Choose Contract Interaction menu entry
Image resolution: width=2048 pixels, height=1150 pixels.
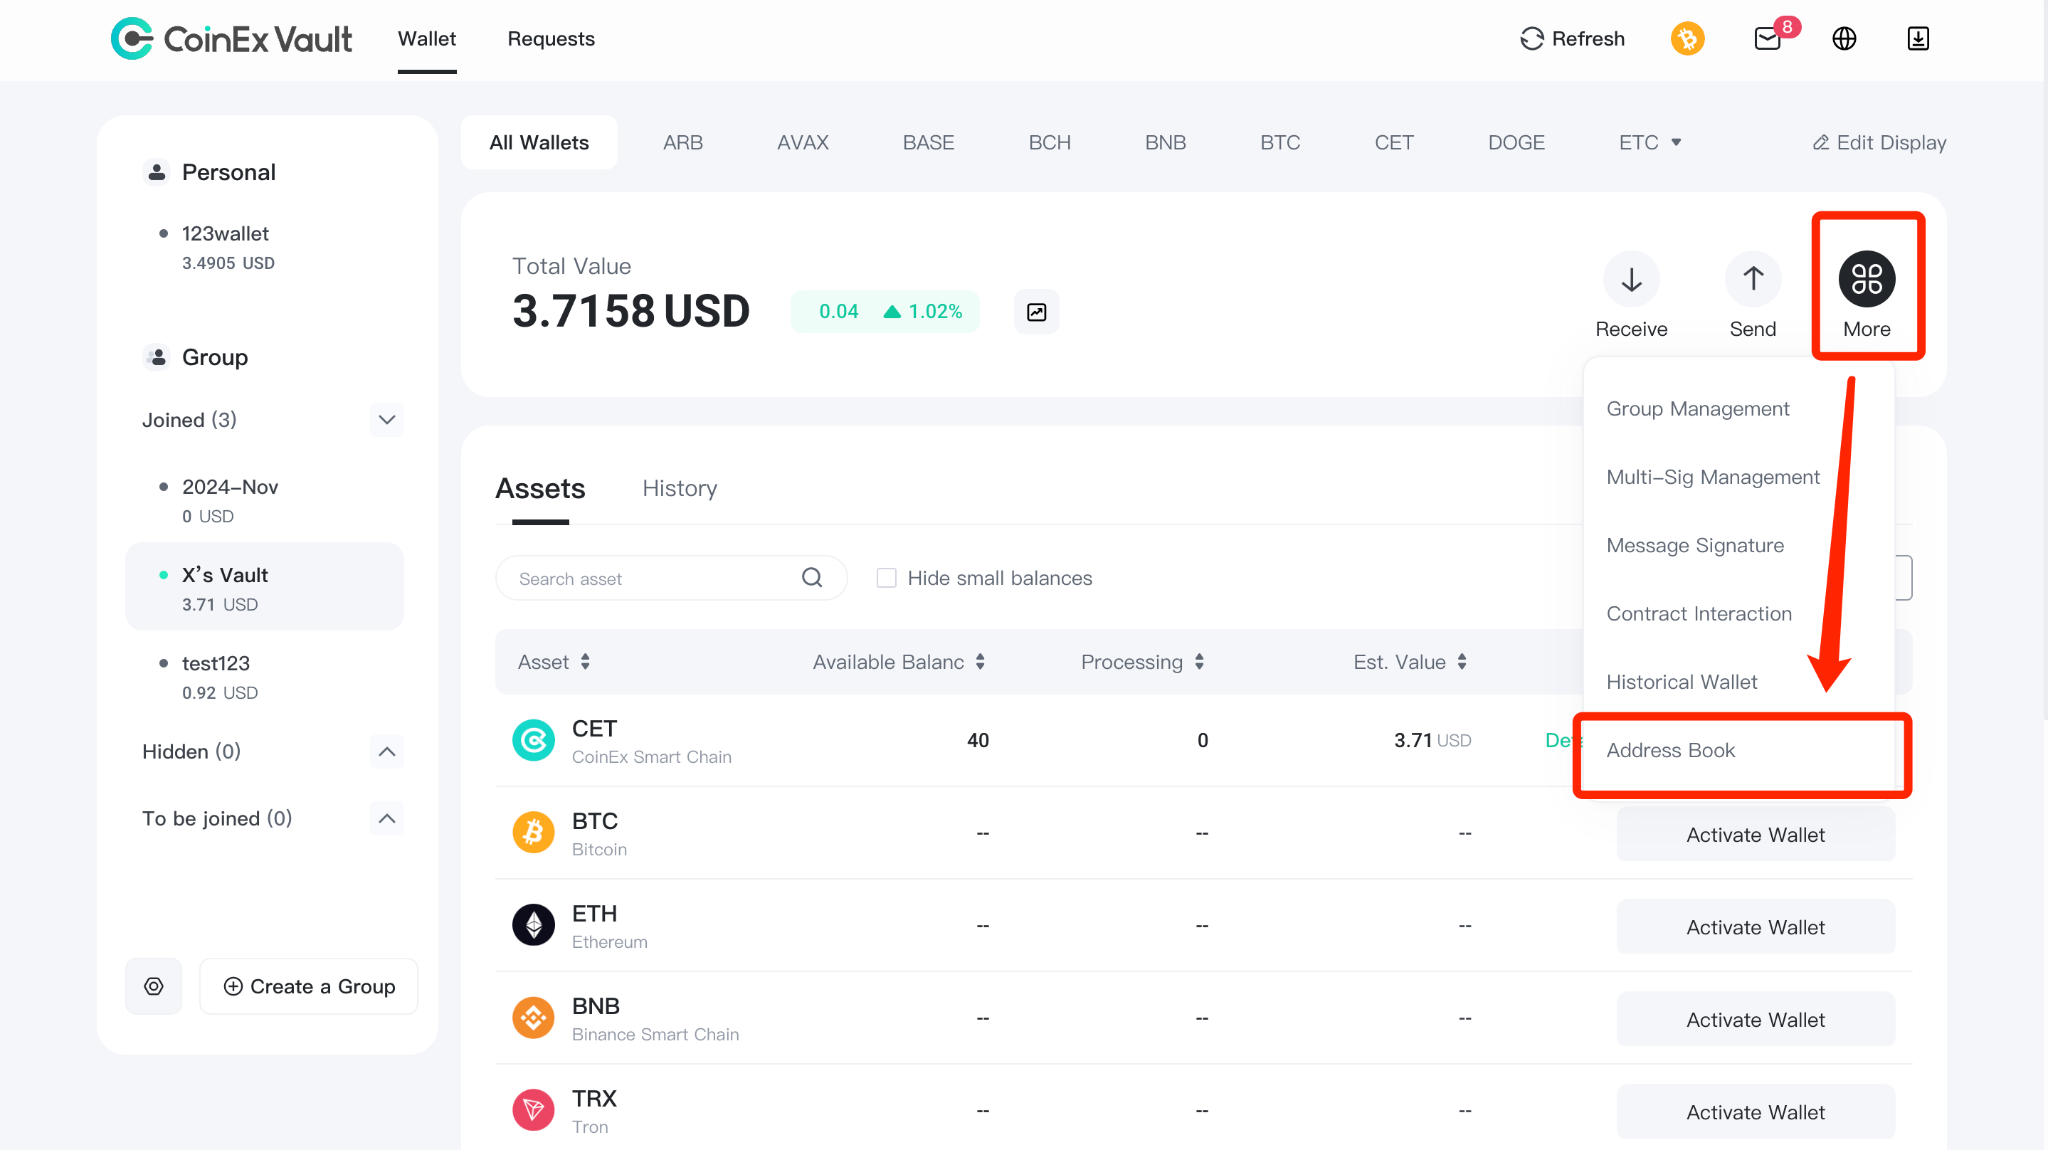(1699, 614)
